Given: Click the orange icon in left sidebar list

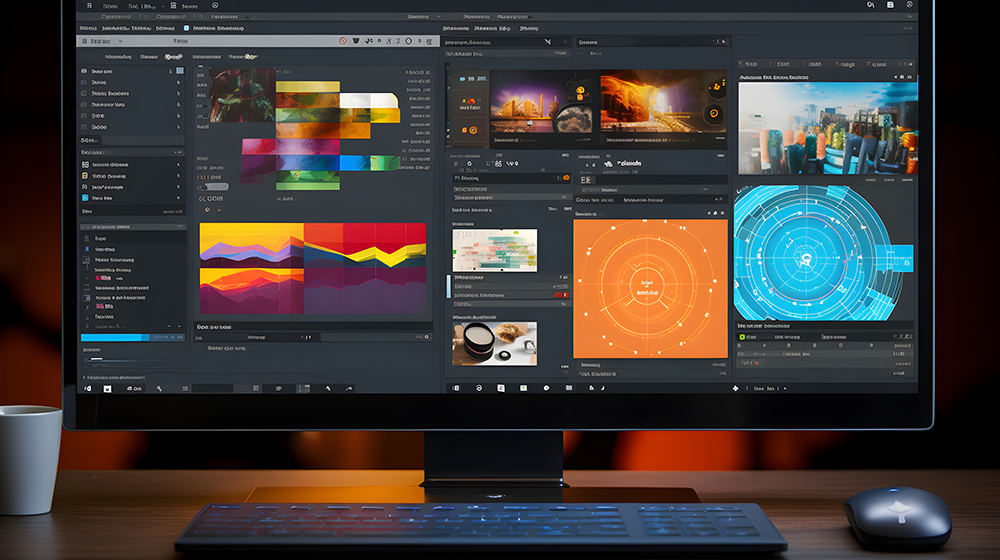Looking at the screenshot, I should pyautogui.click(x=83, y=176).
